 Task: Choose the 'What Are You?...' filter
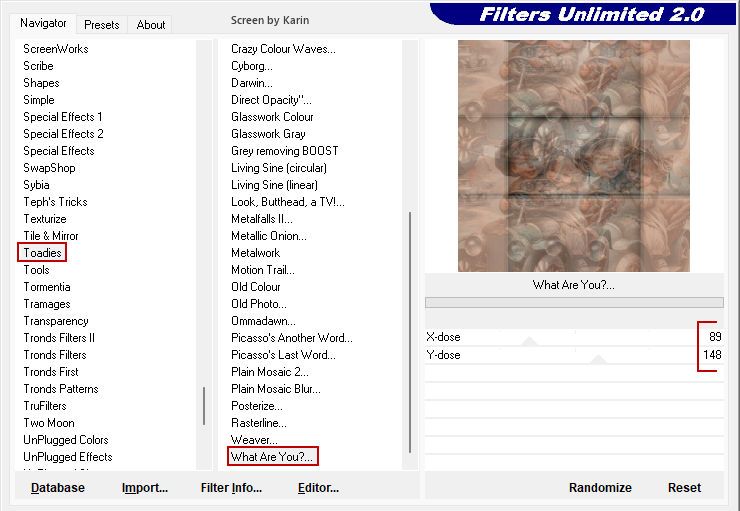[272, 457]
